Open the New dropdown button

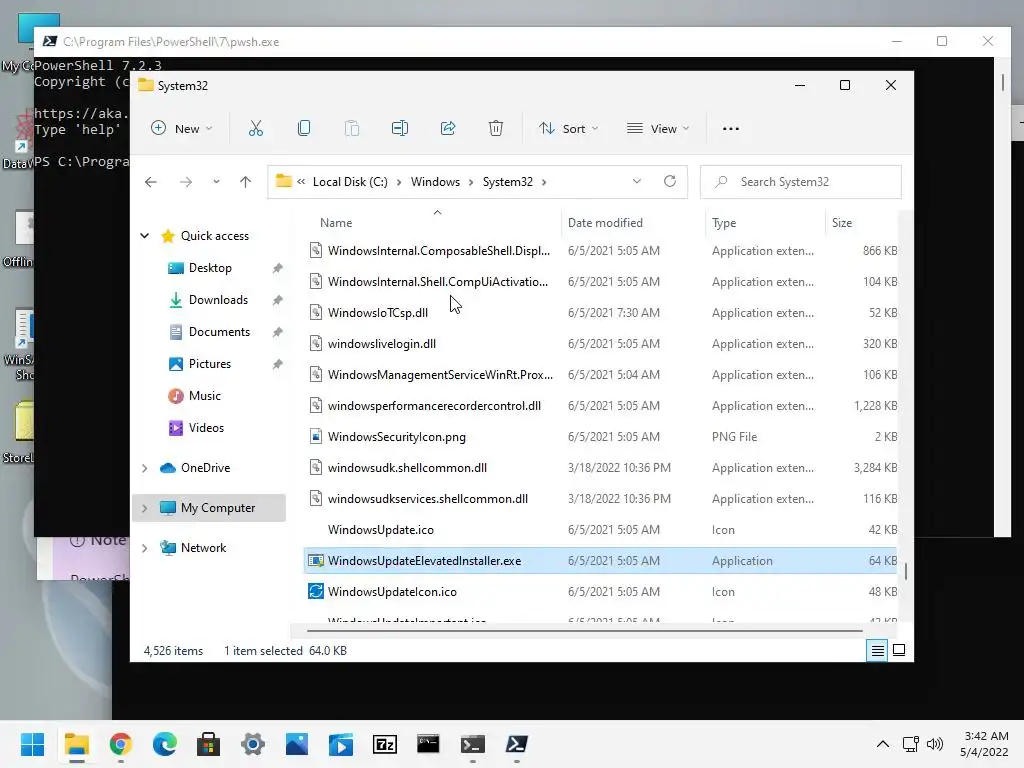tap(182, 129)
